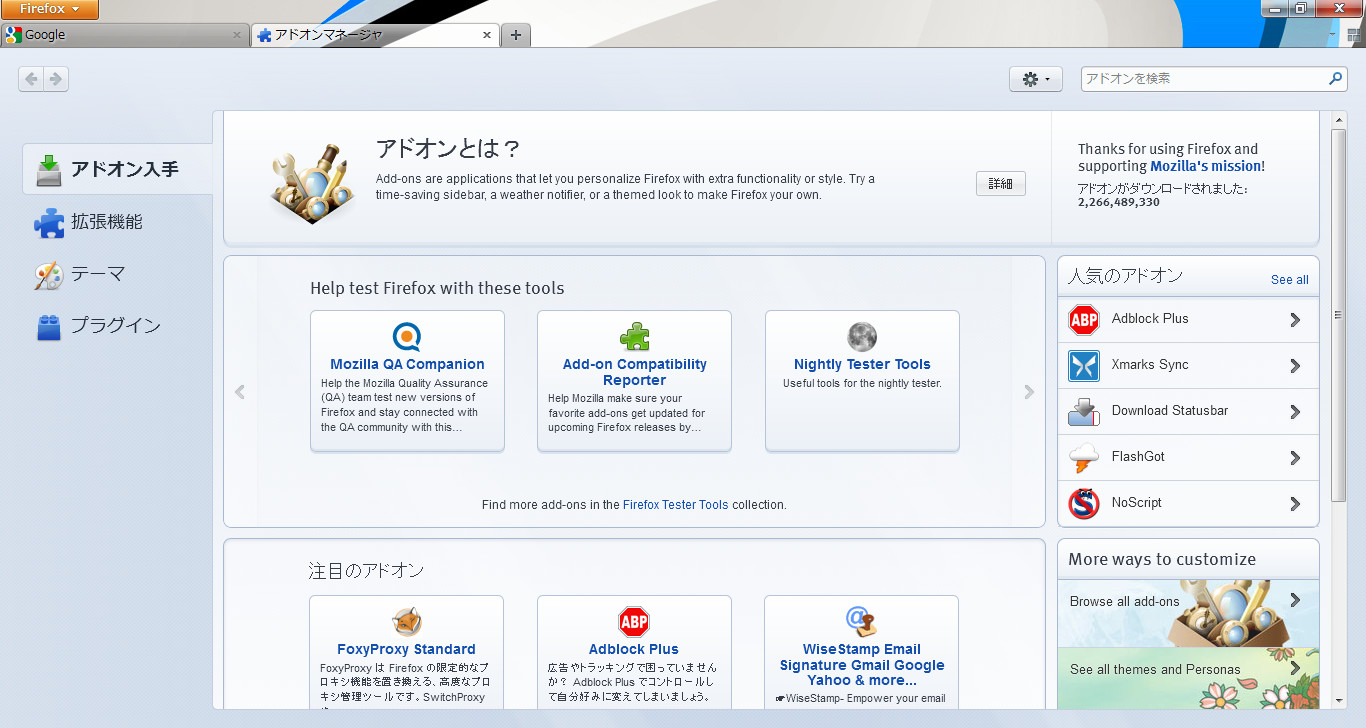Select the 拡張機能 sidebar category
1366x728 pixels.
pyautogui.click(x=117, y=222)
